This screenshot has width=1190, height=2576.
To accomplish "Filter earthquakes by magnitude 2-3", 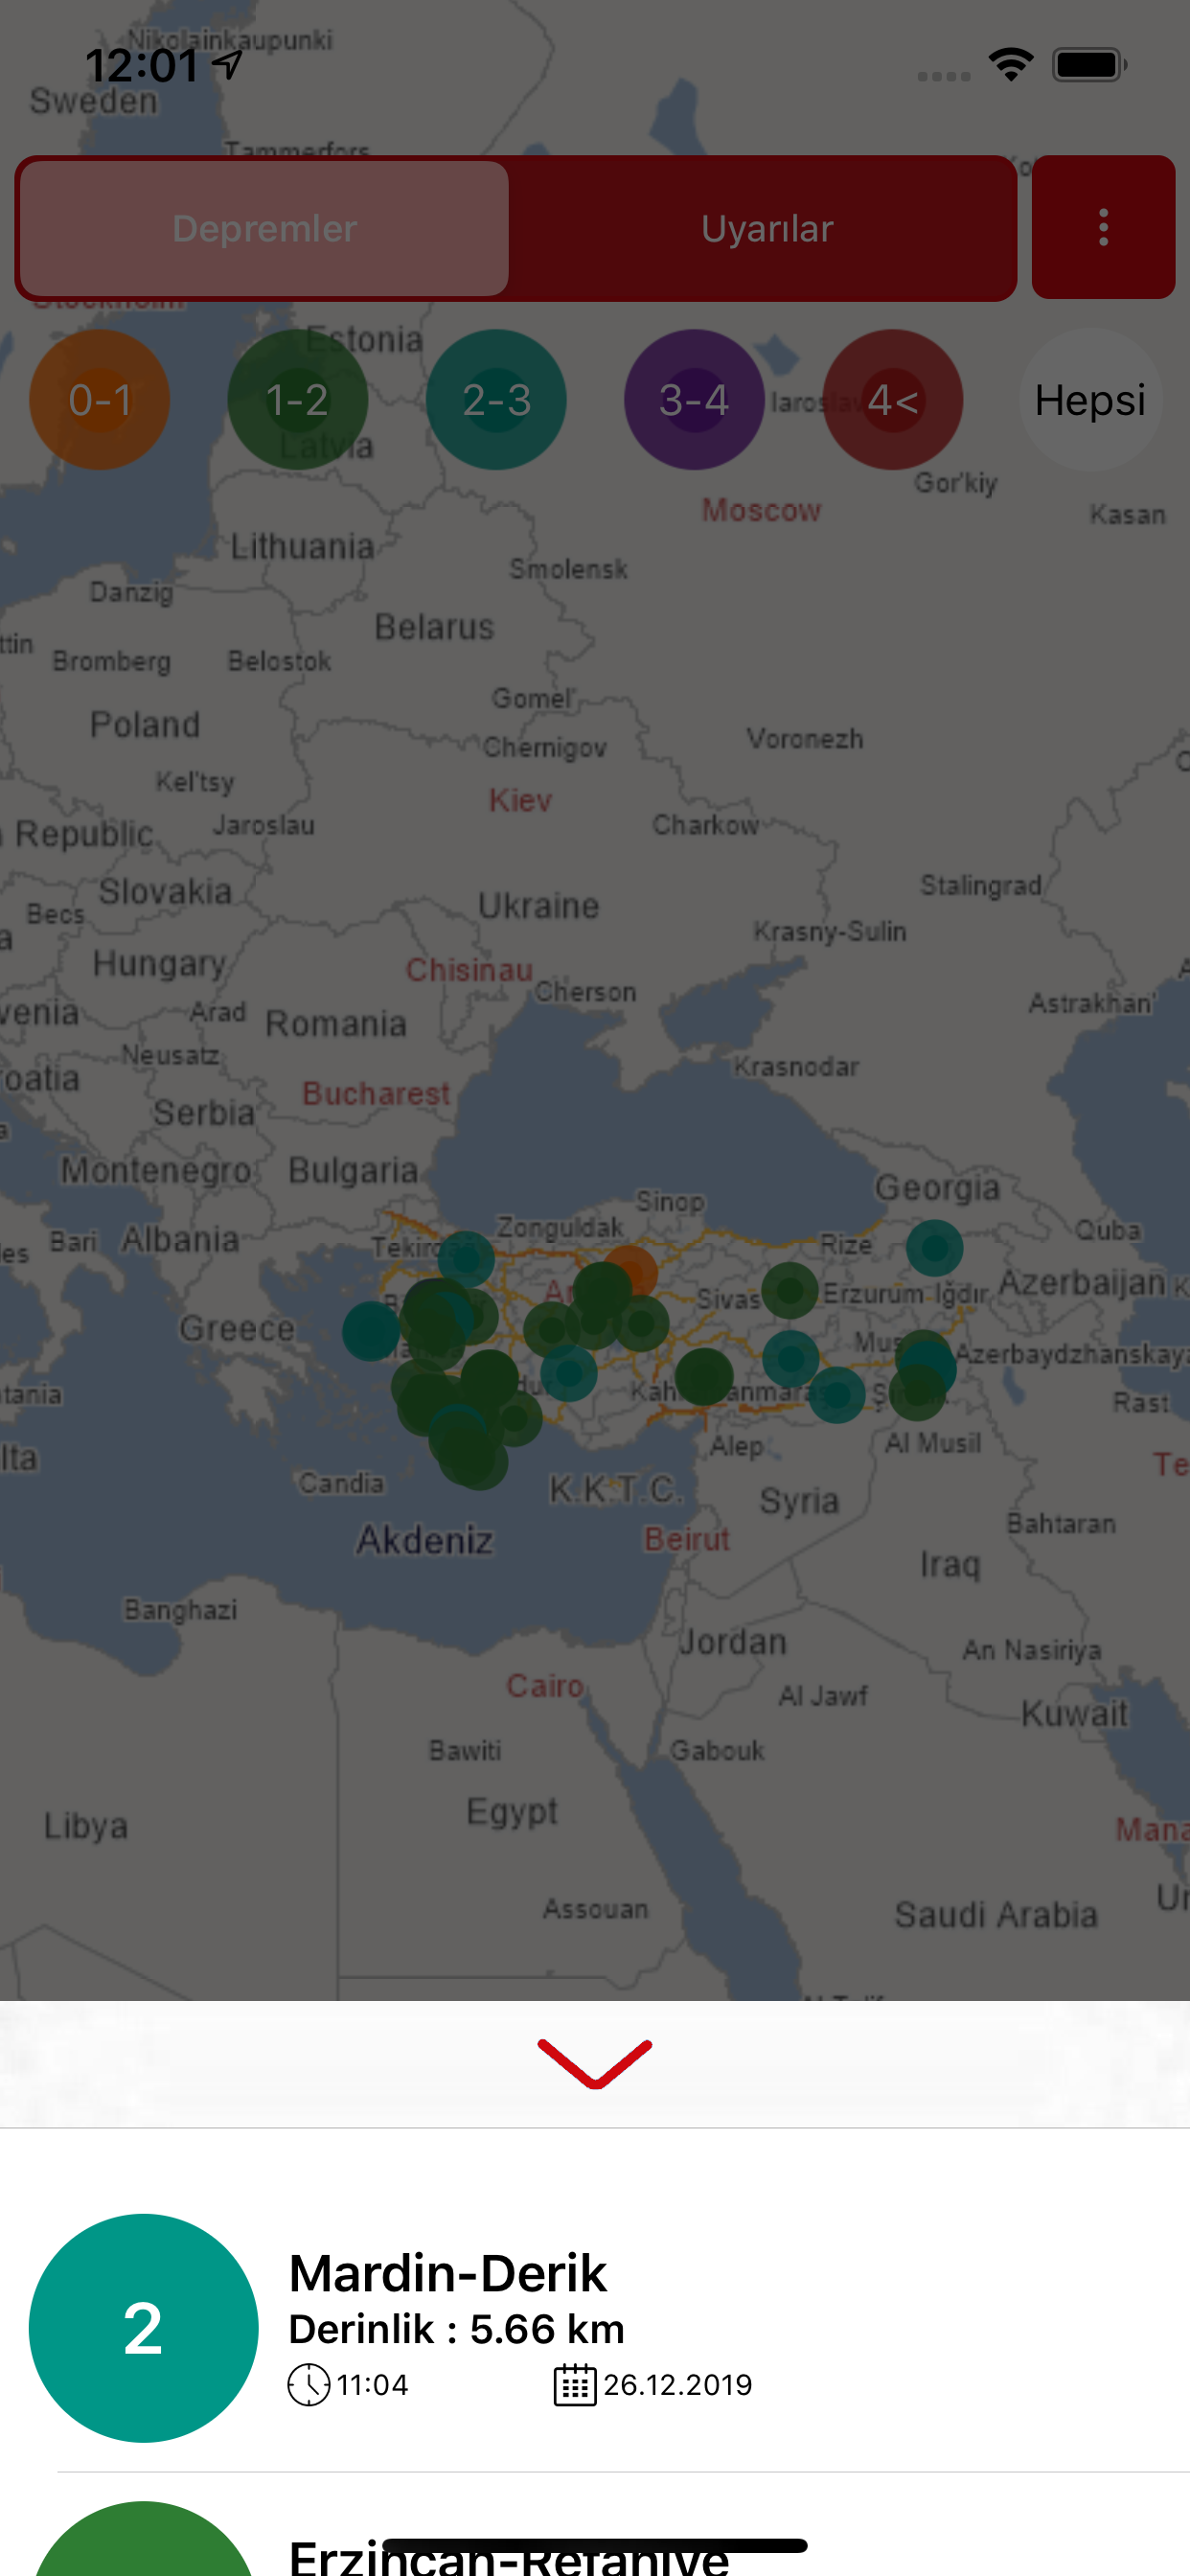I will point(496,400).
